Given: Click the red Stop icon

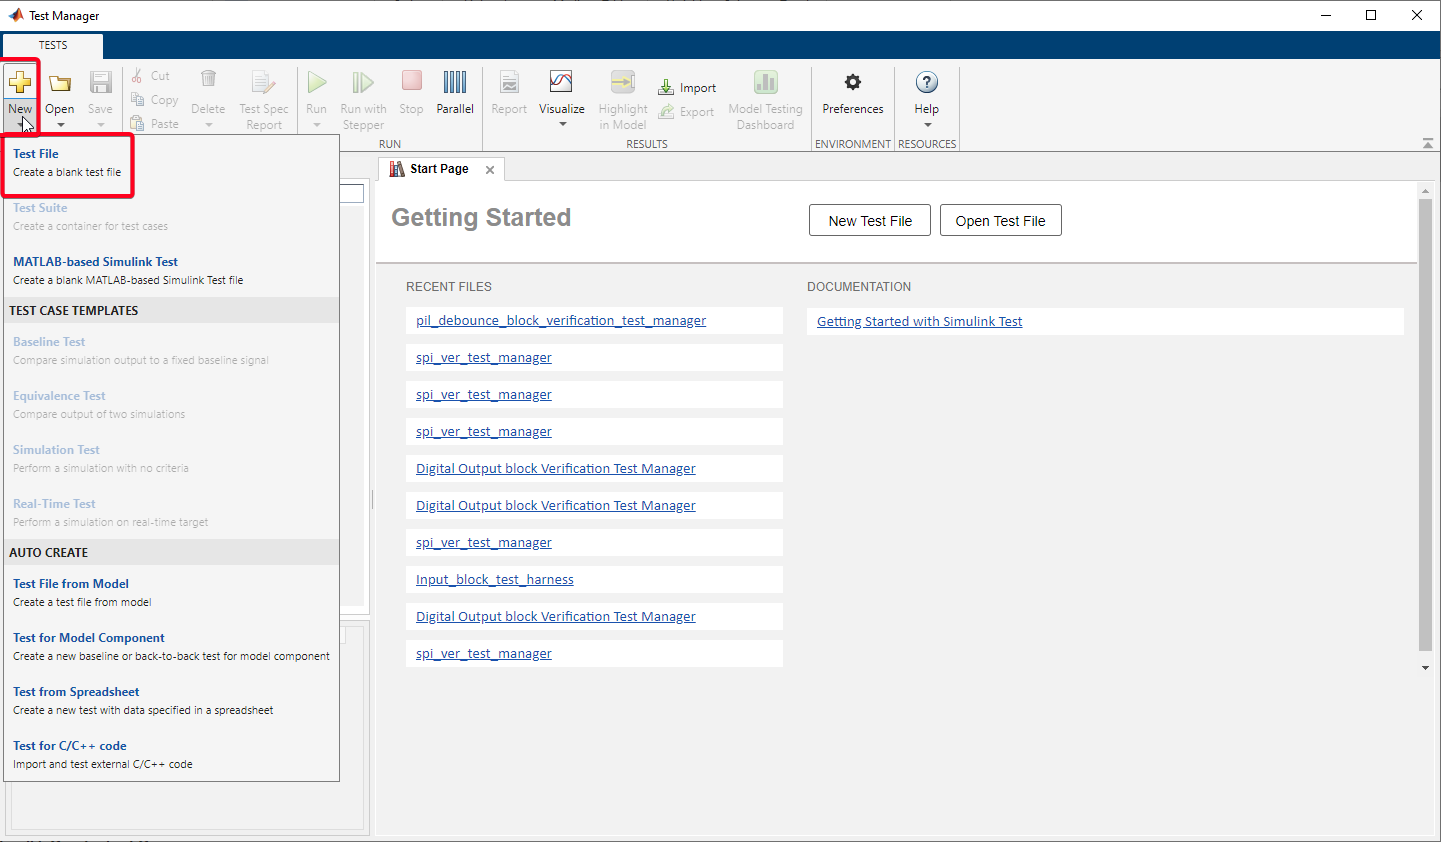Looking at the screenshot, I should coord(411,81).
